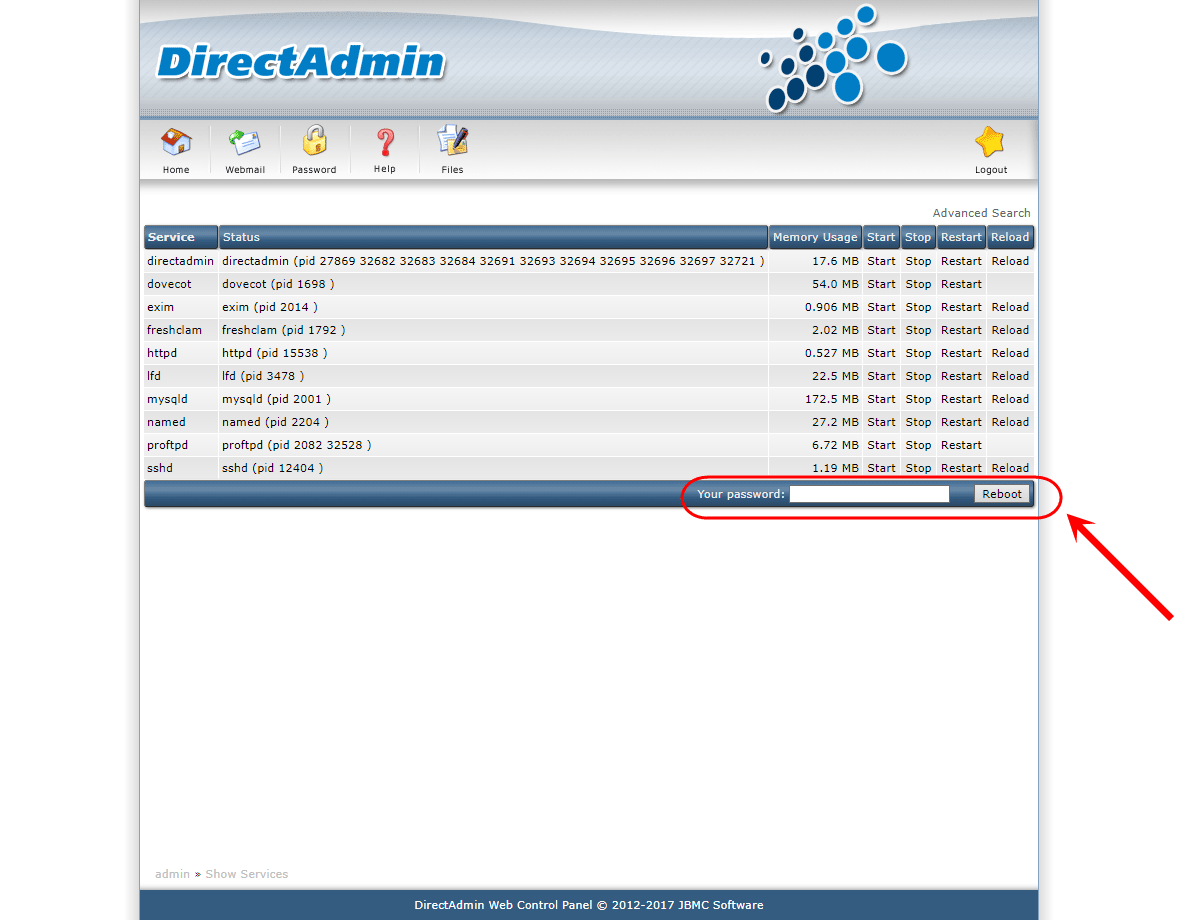1179x920 pixels.
Task: Open the Home icon in toolbar
Action: [x=176, y=142]
